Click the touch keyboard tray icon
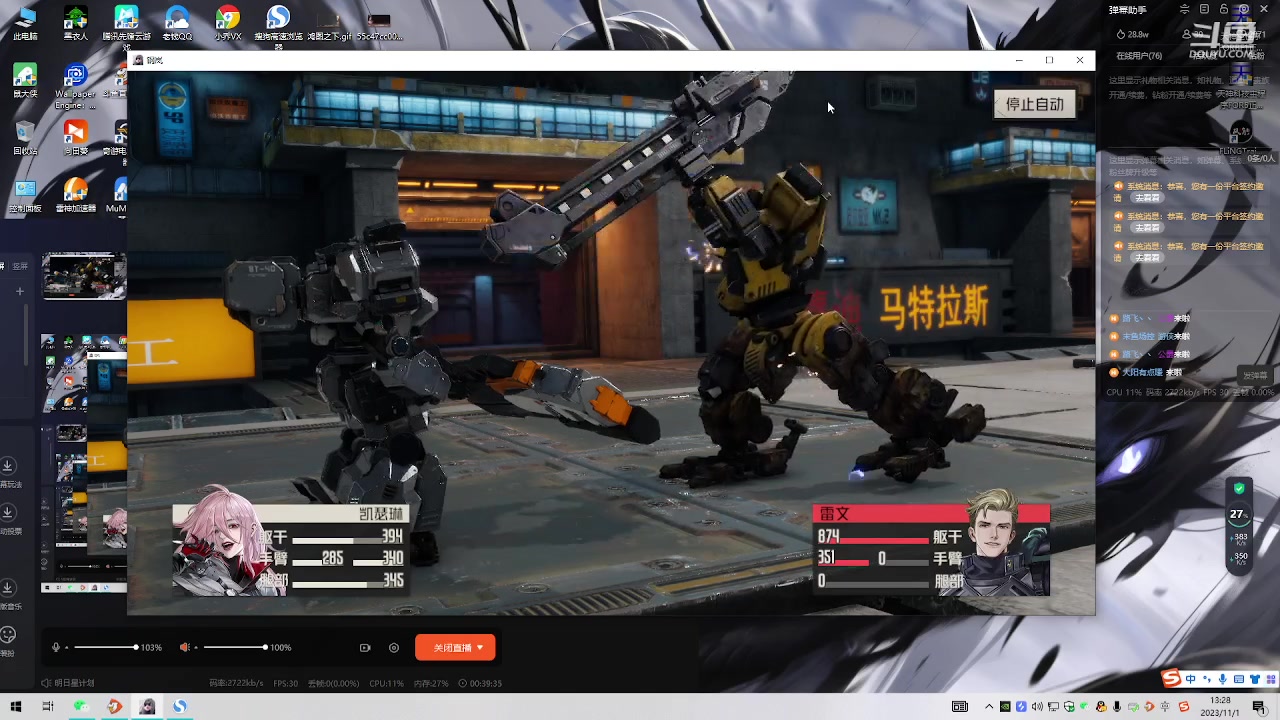1280x720 pixels. coord(960,707)
